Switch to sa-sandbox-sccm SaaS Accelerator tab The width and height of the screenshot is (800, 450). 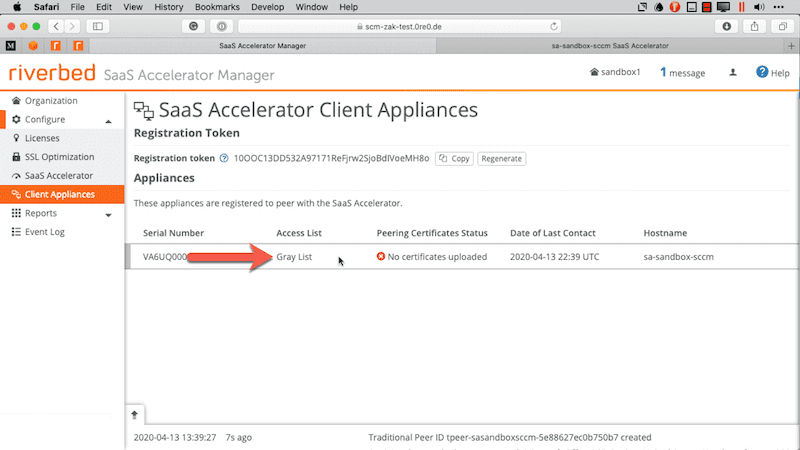point(610,45)
